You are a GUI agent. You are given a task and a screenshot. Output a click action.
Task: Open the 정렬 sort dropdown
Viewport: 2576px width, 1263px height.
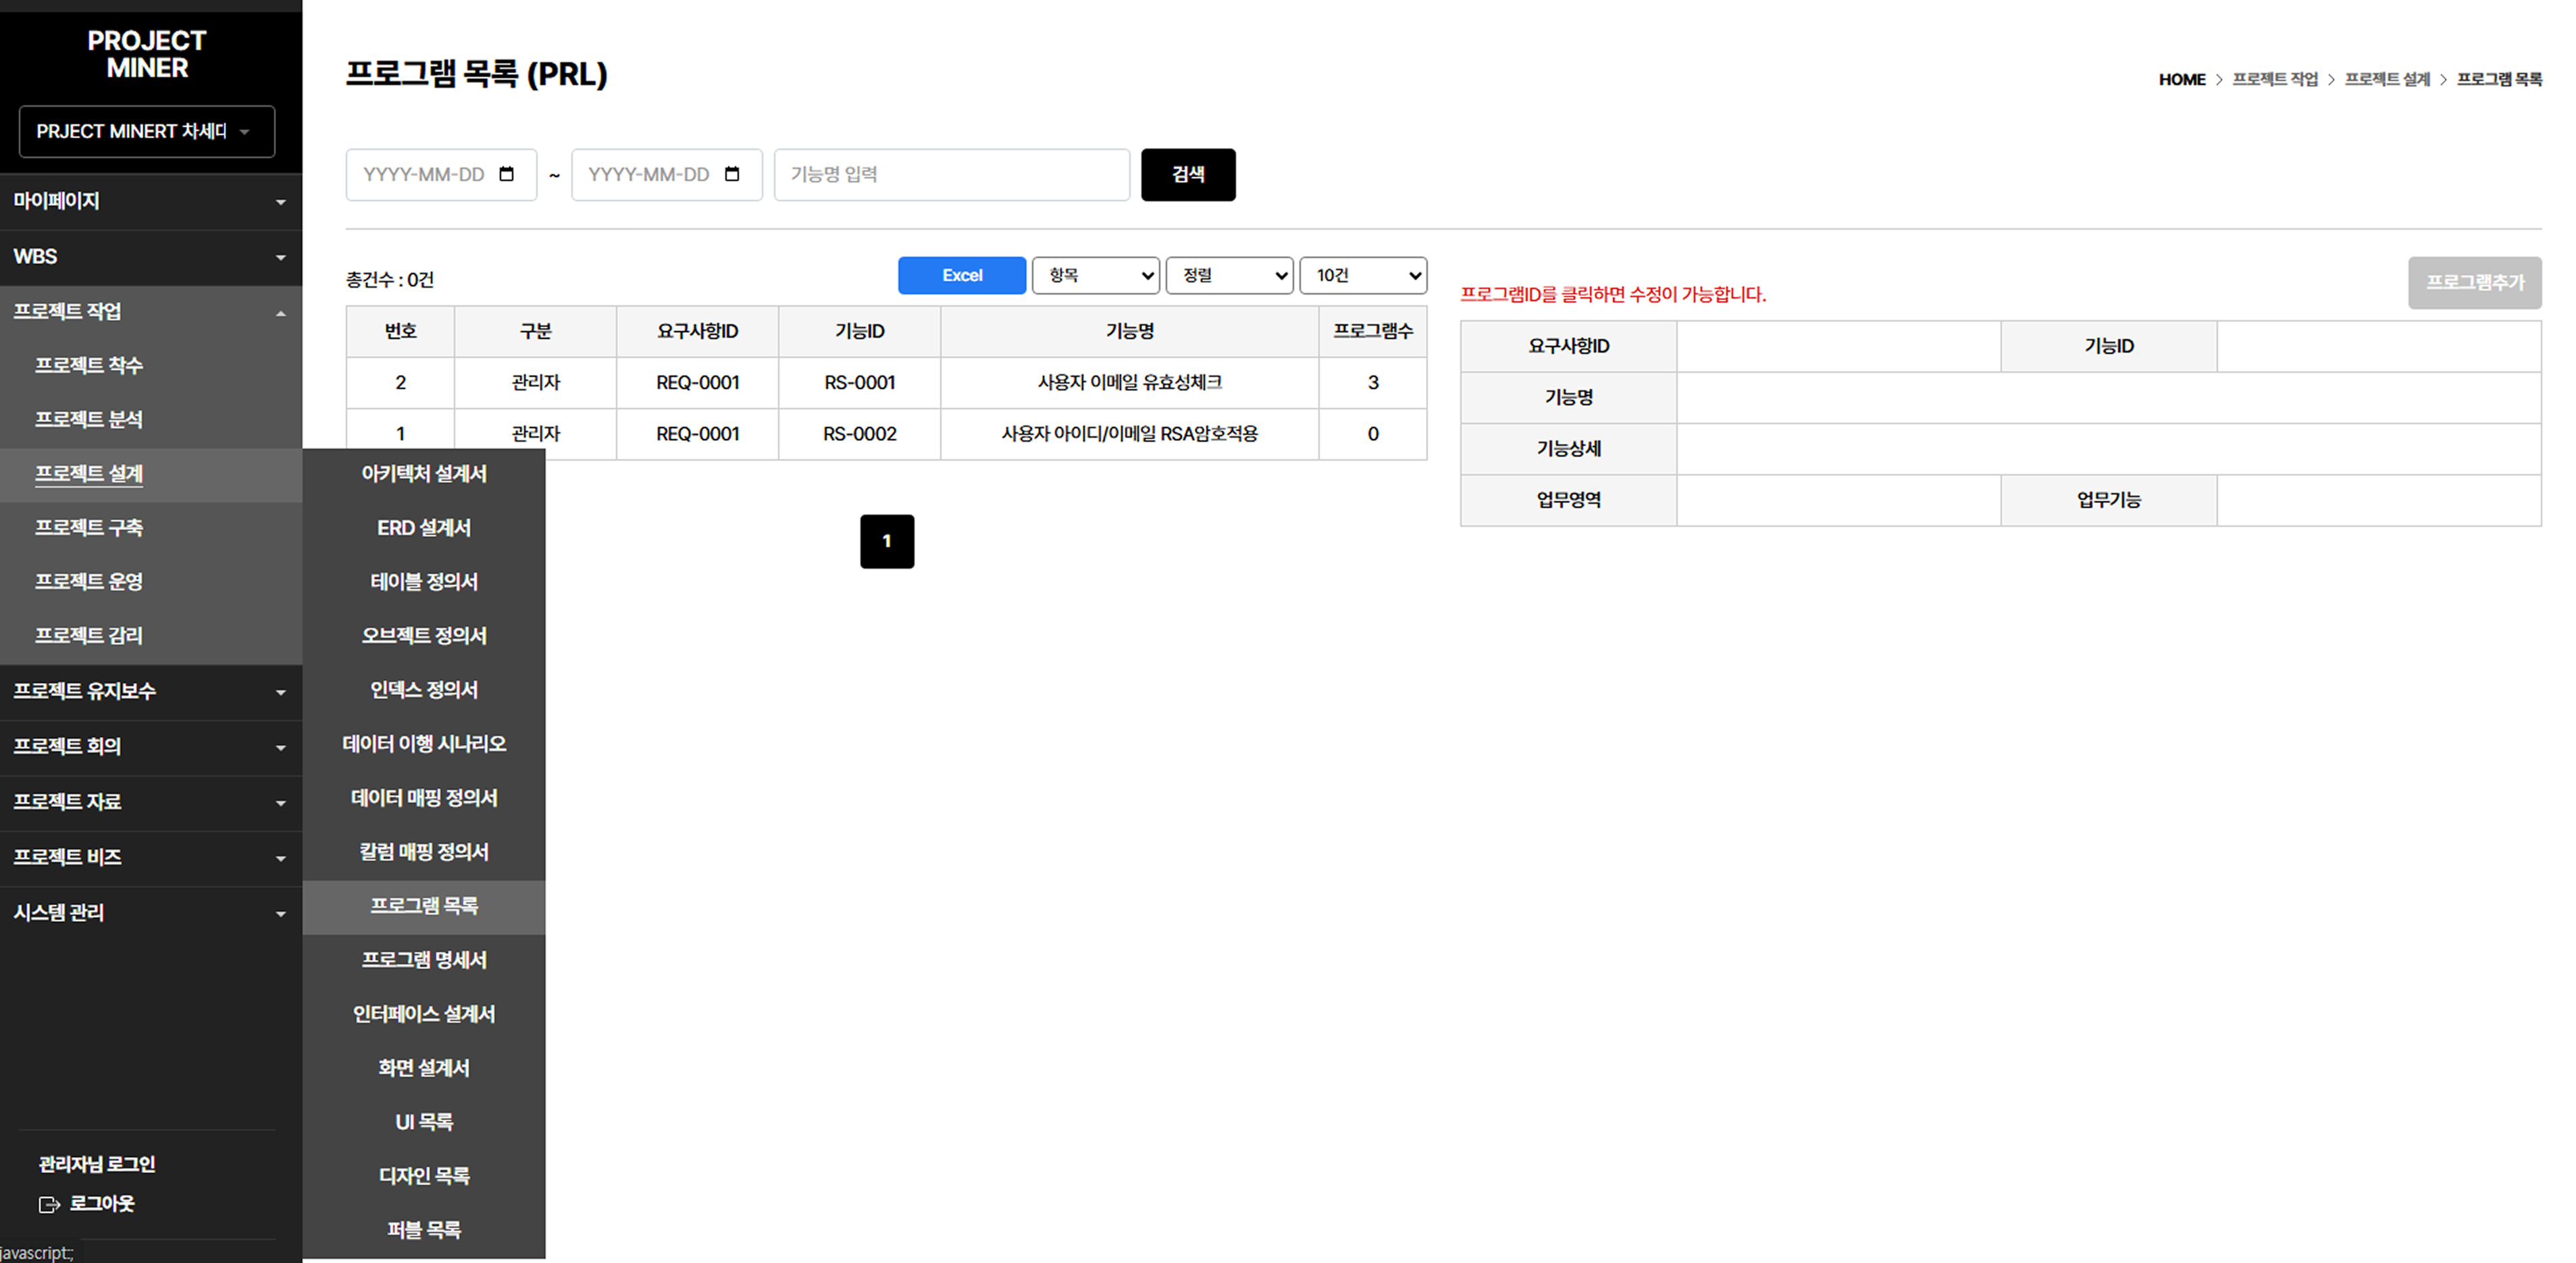tap(1229, 275)
